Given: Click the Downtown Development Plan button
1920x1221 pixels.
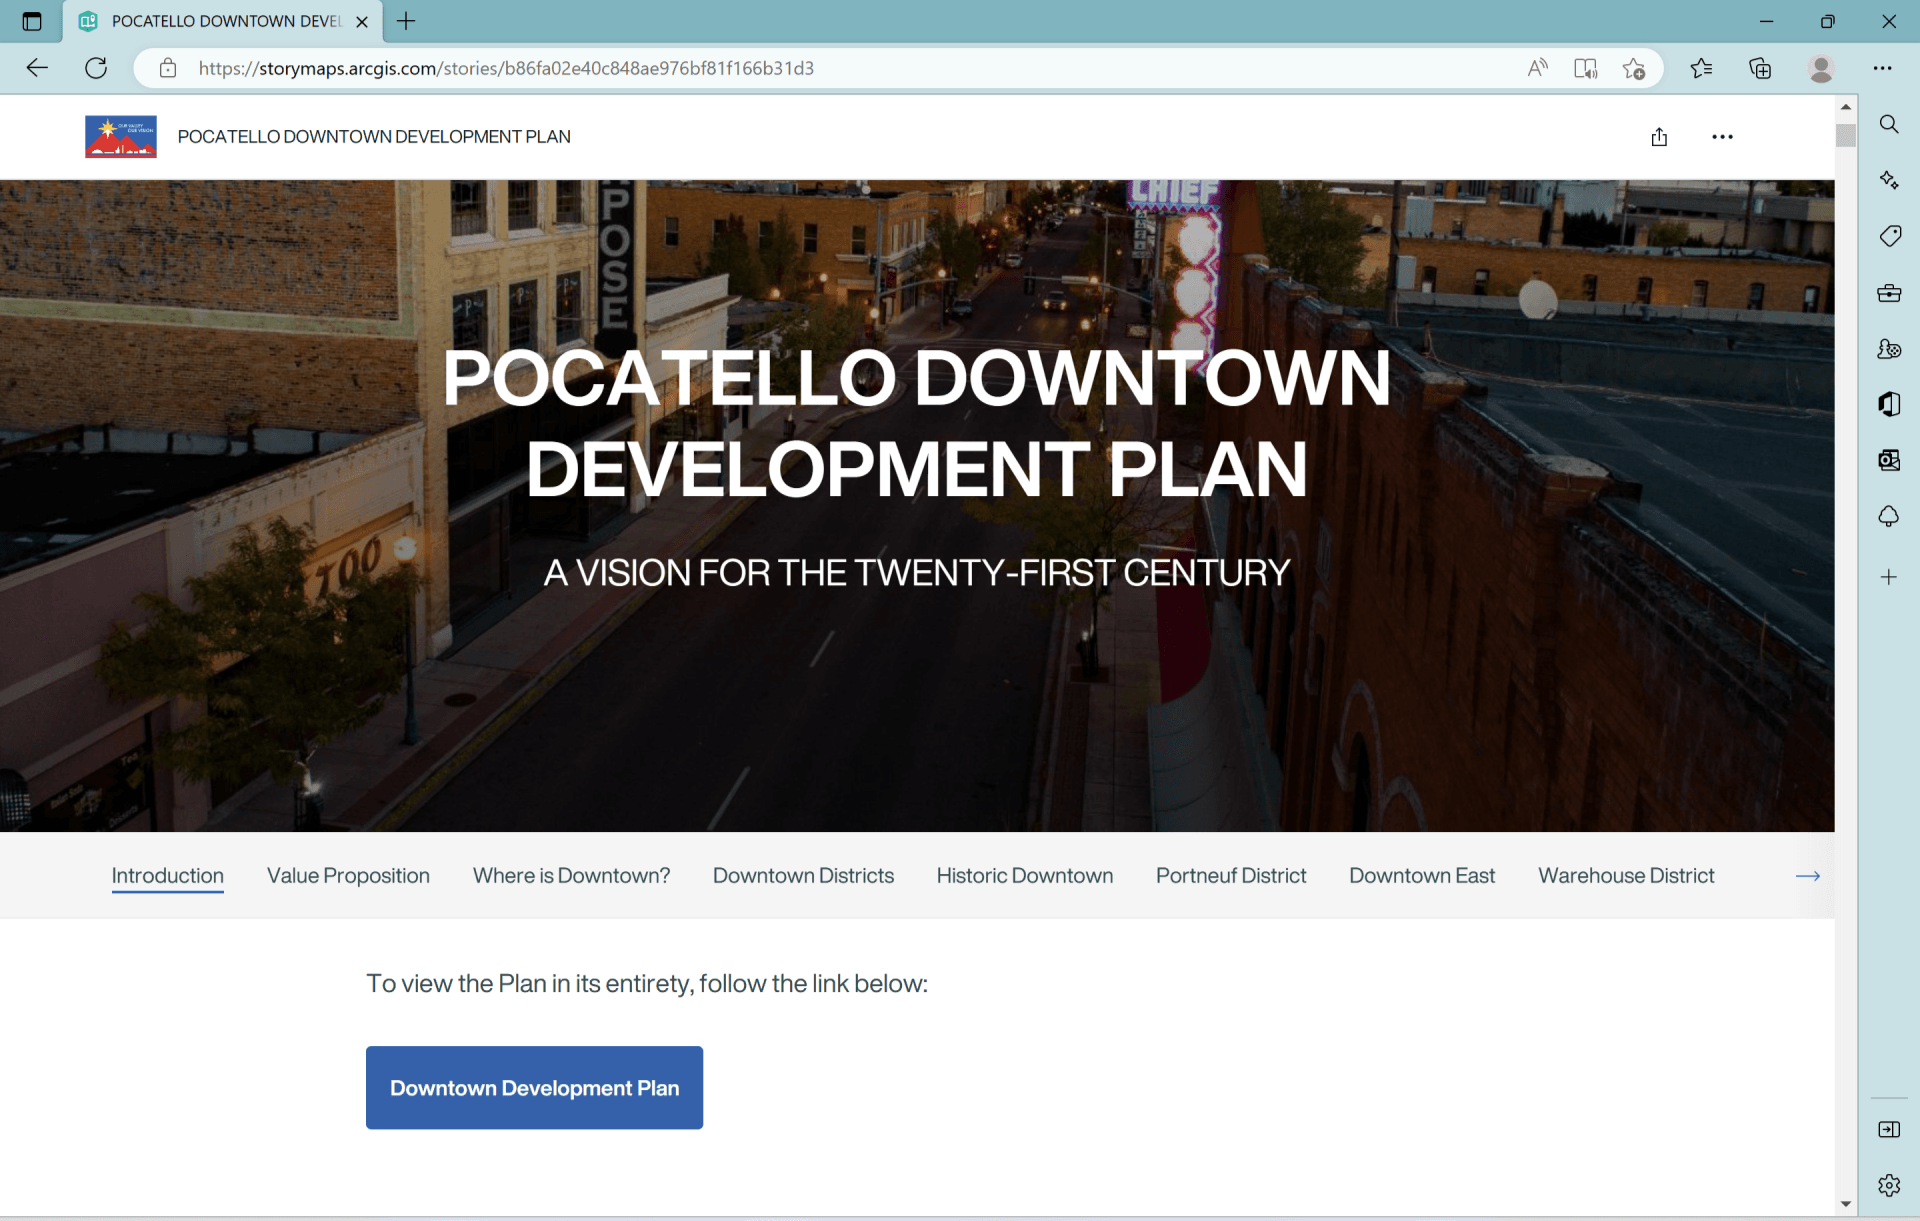Looking at the screenshot, I should tap(534, 1088).
